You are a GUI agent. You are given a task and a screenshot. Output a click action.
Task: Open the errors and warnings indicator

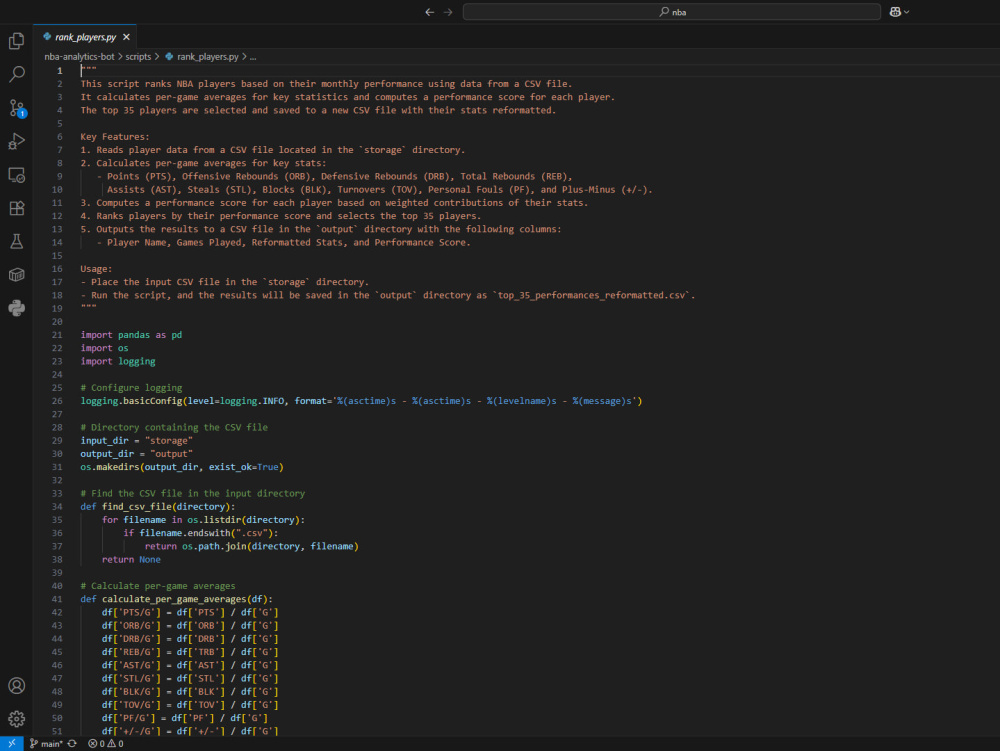pos(106,743)
